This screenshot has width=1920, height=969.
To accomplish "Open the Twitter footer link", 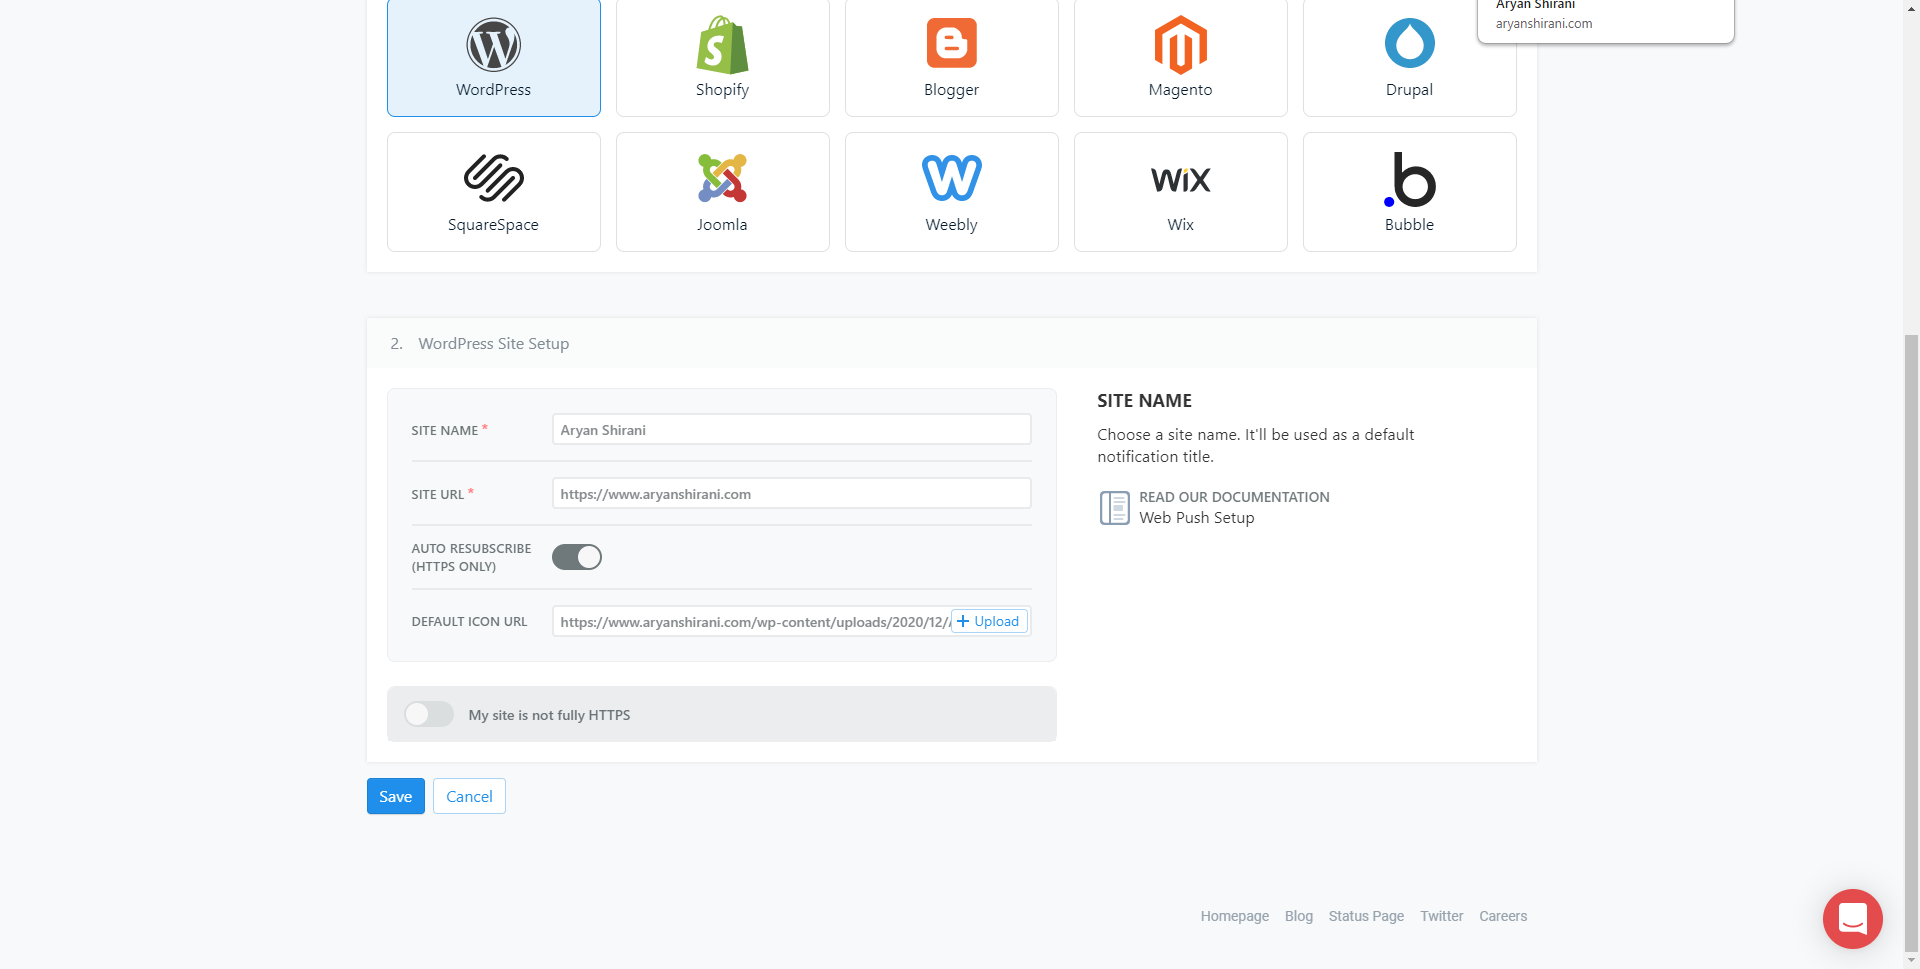I will 1441,916.
